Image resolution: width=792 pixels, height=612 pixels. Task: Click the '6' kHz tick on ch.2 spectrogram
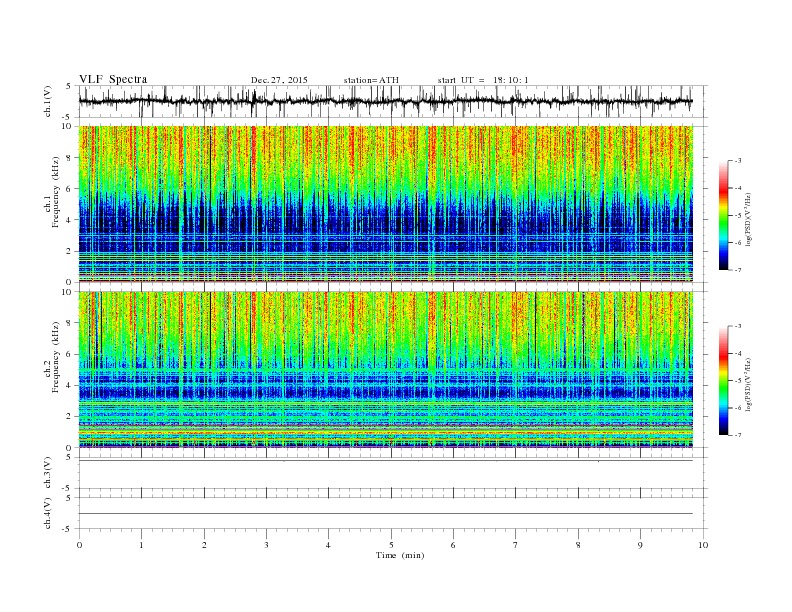click(70, 354)
